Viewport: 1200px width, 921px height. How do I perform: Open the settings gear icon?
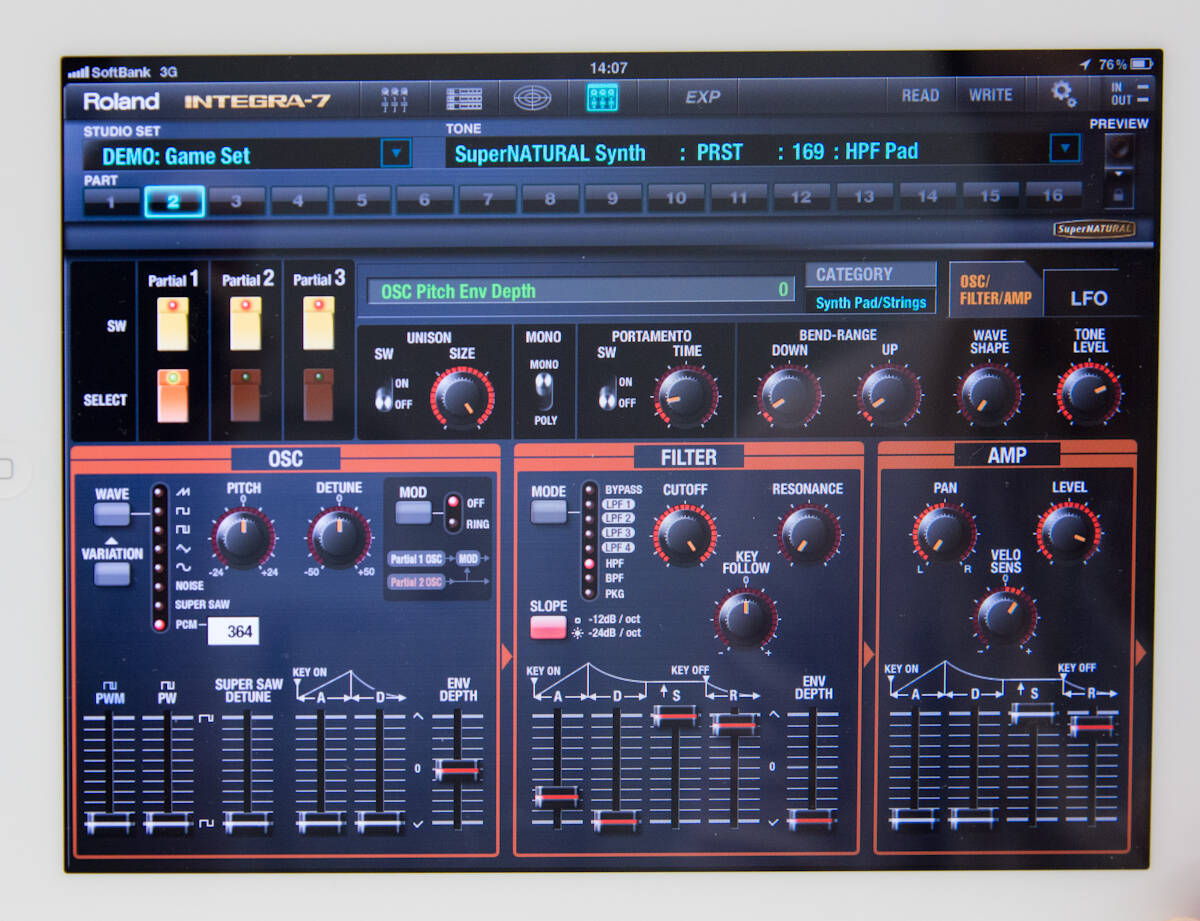click(x=1063, y=94)
